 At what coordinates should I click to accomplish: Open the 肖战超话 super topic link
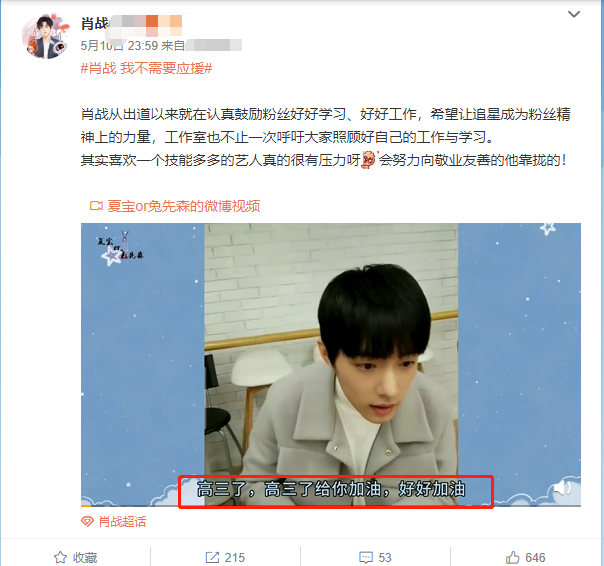coord(122,522)
